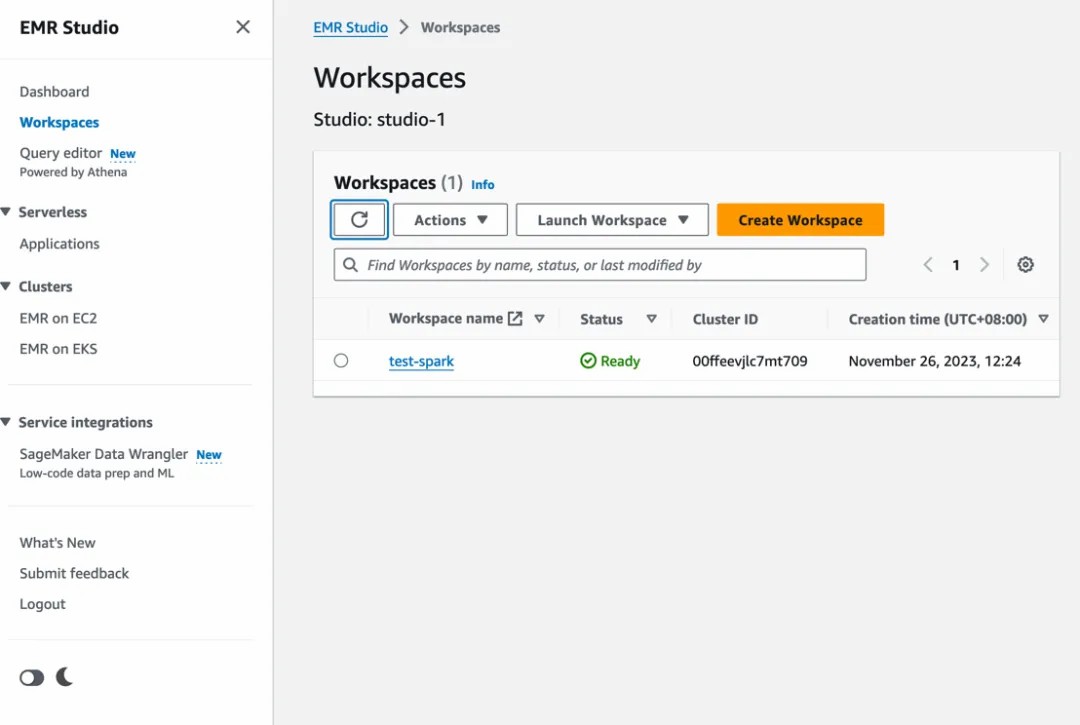Image resolution: width=1080 pixels, height=725 pixels.
Task: Click the dark mode moon icon
Action: point(65,677)
